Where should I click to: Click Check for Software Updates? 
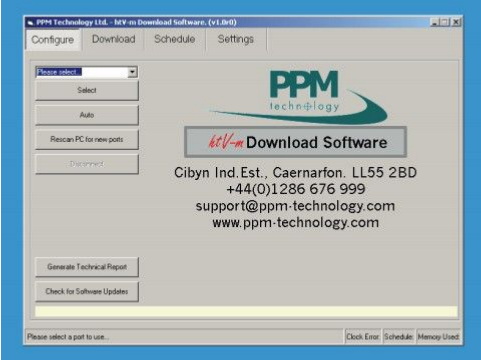click(87, 291)
